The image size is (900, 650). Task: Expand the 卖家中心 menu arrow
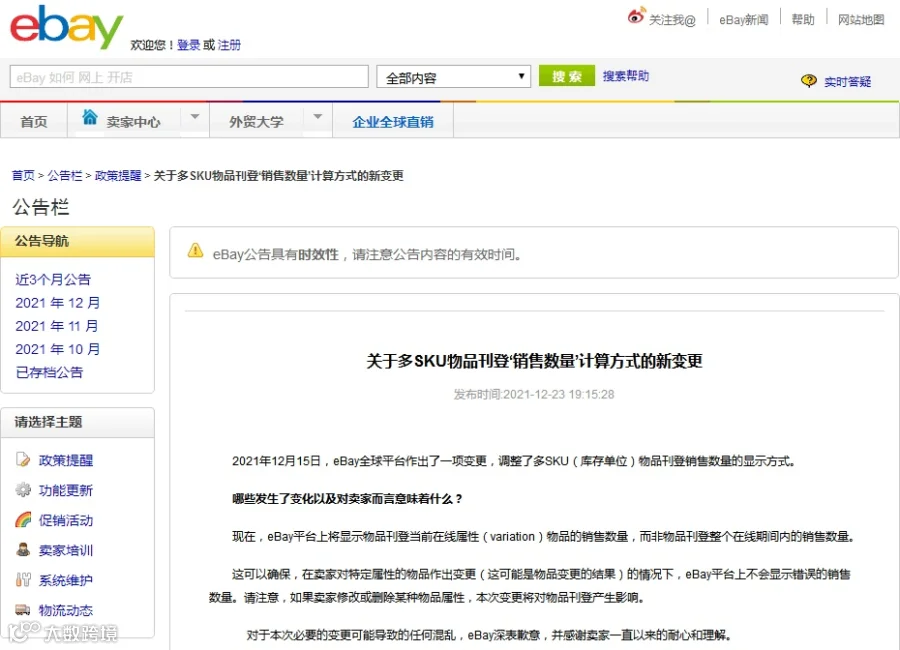[x=195, y=117]
